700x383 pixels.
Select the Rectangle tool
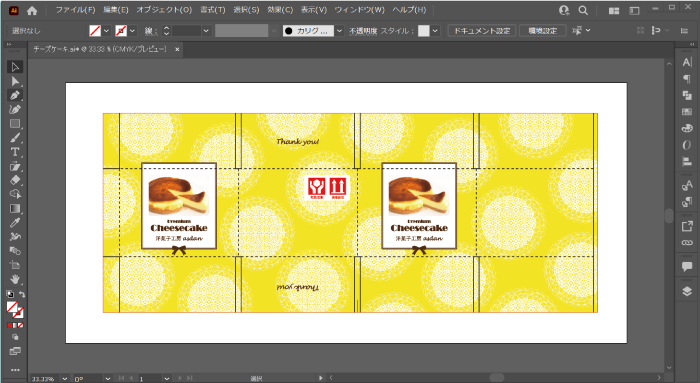tap(15, 124)
